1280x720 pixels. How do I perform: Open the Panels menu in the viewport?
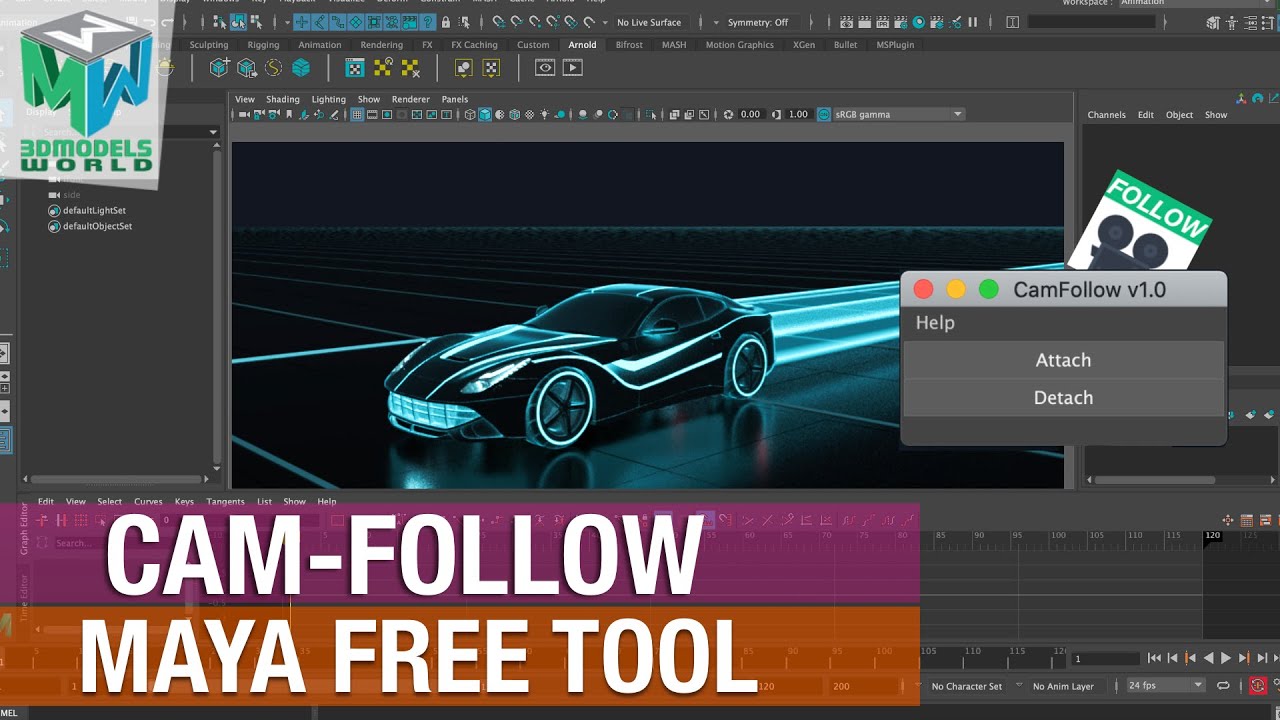pos(457,99)
